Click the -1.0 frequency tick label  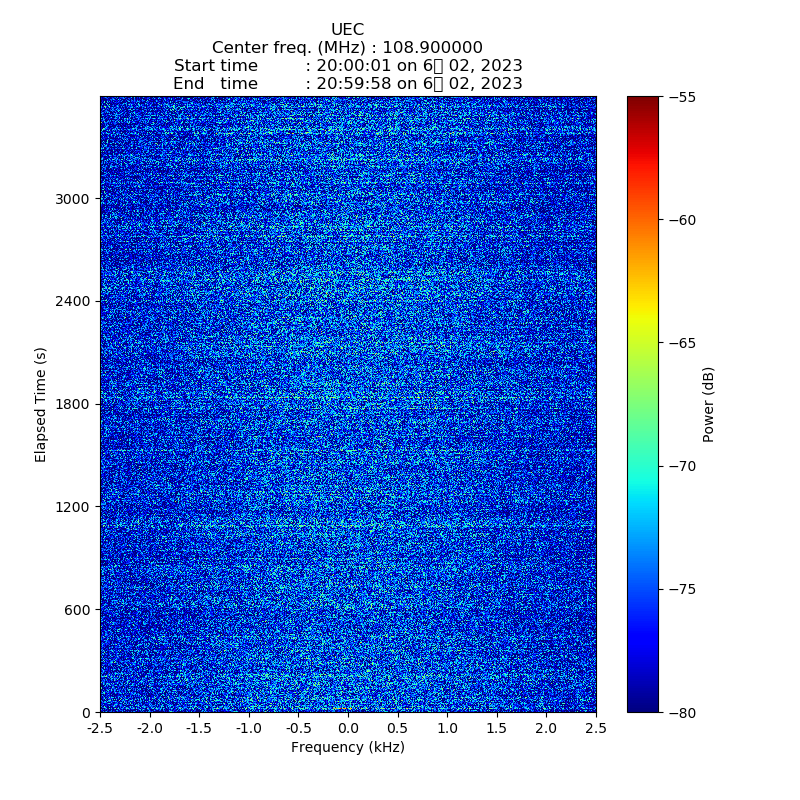click(248, 728)
